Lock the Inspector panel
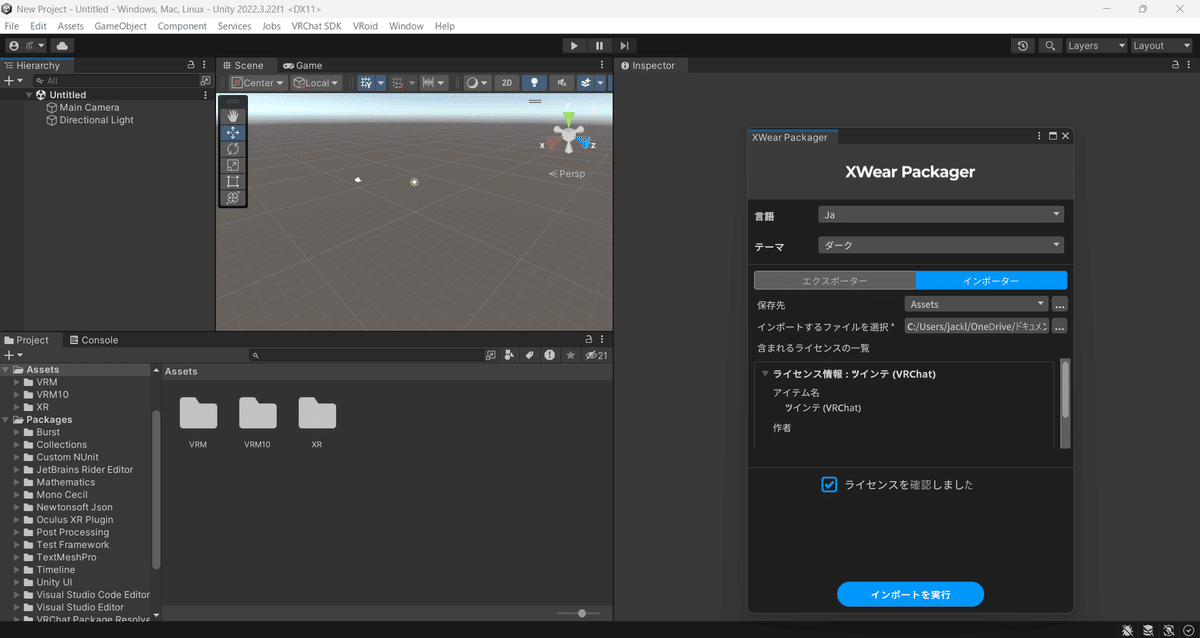Screen dimensions: 1200x638 click(x=1175, y=65)
